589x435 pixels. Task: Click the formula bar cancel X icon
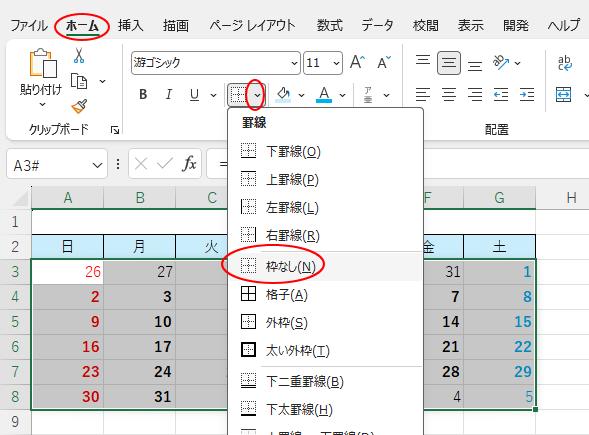141,164
